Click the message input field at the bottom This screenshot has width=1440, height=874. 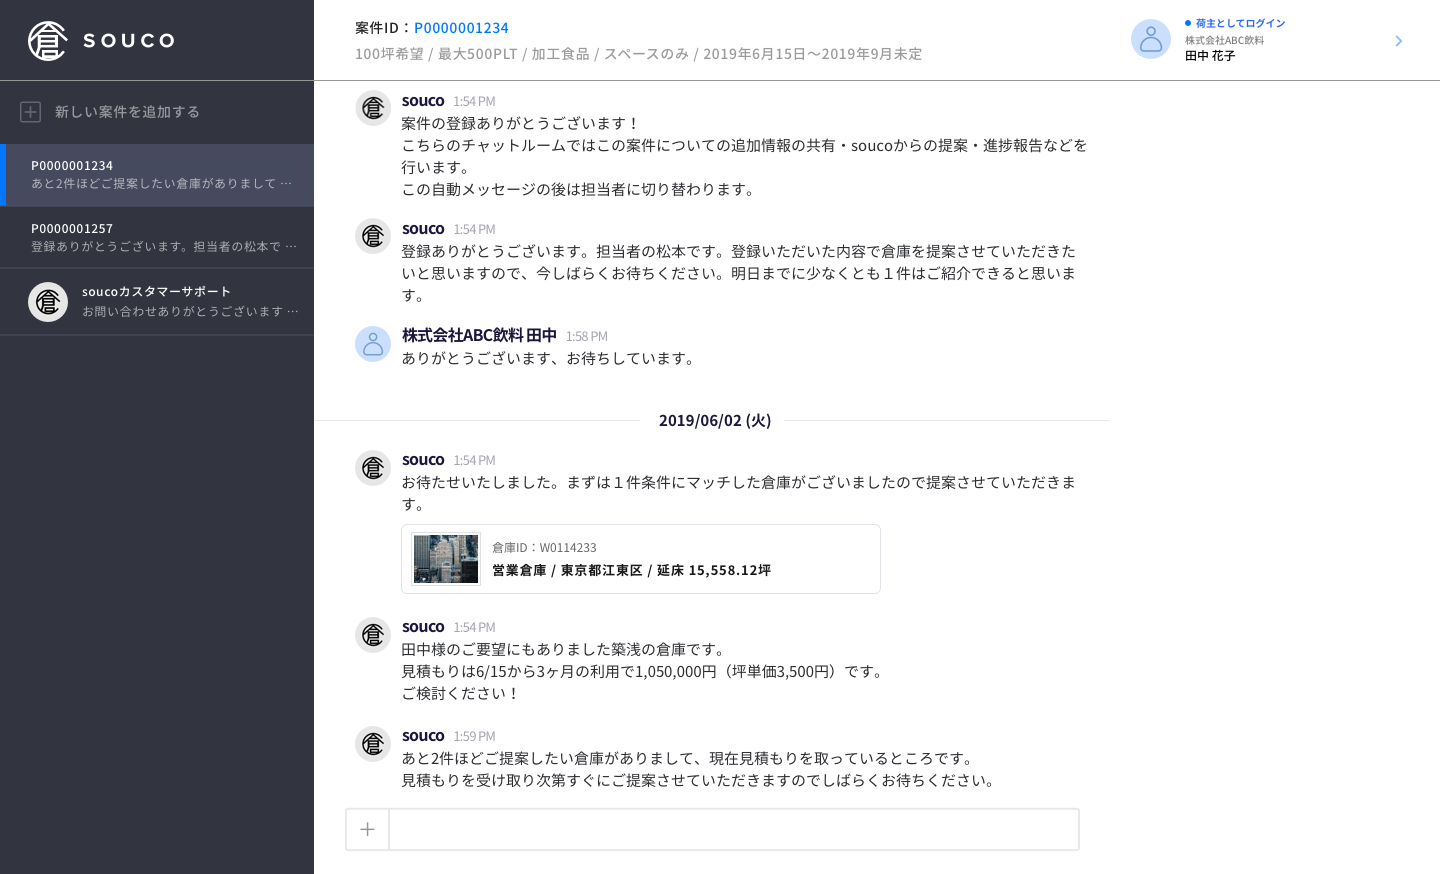733,829
